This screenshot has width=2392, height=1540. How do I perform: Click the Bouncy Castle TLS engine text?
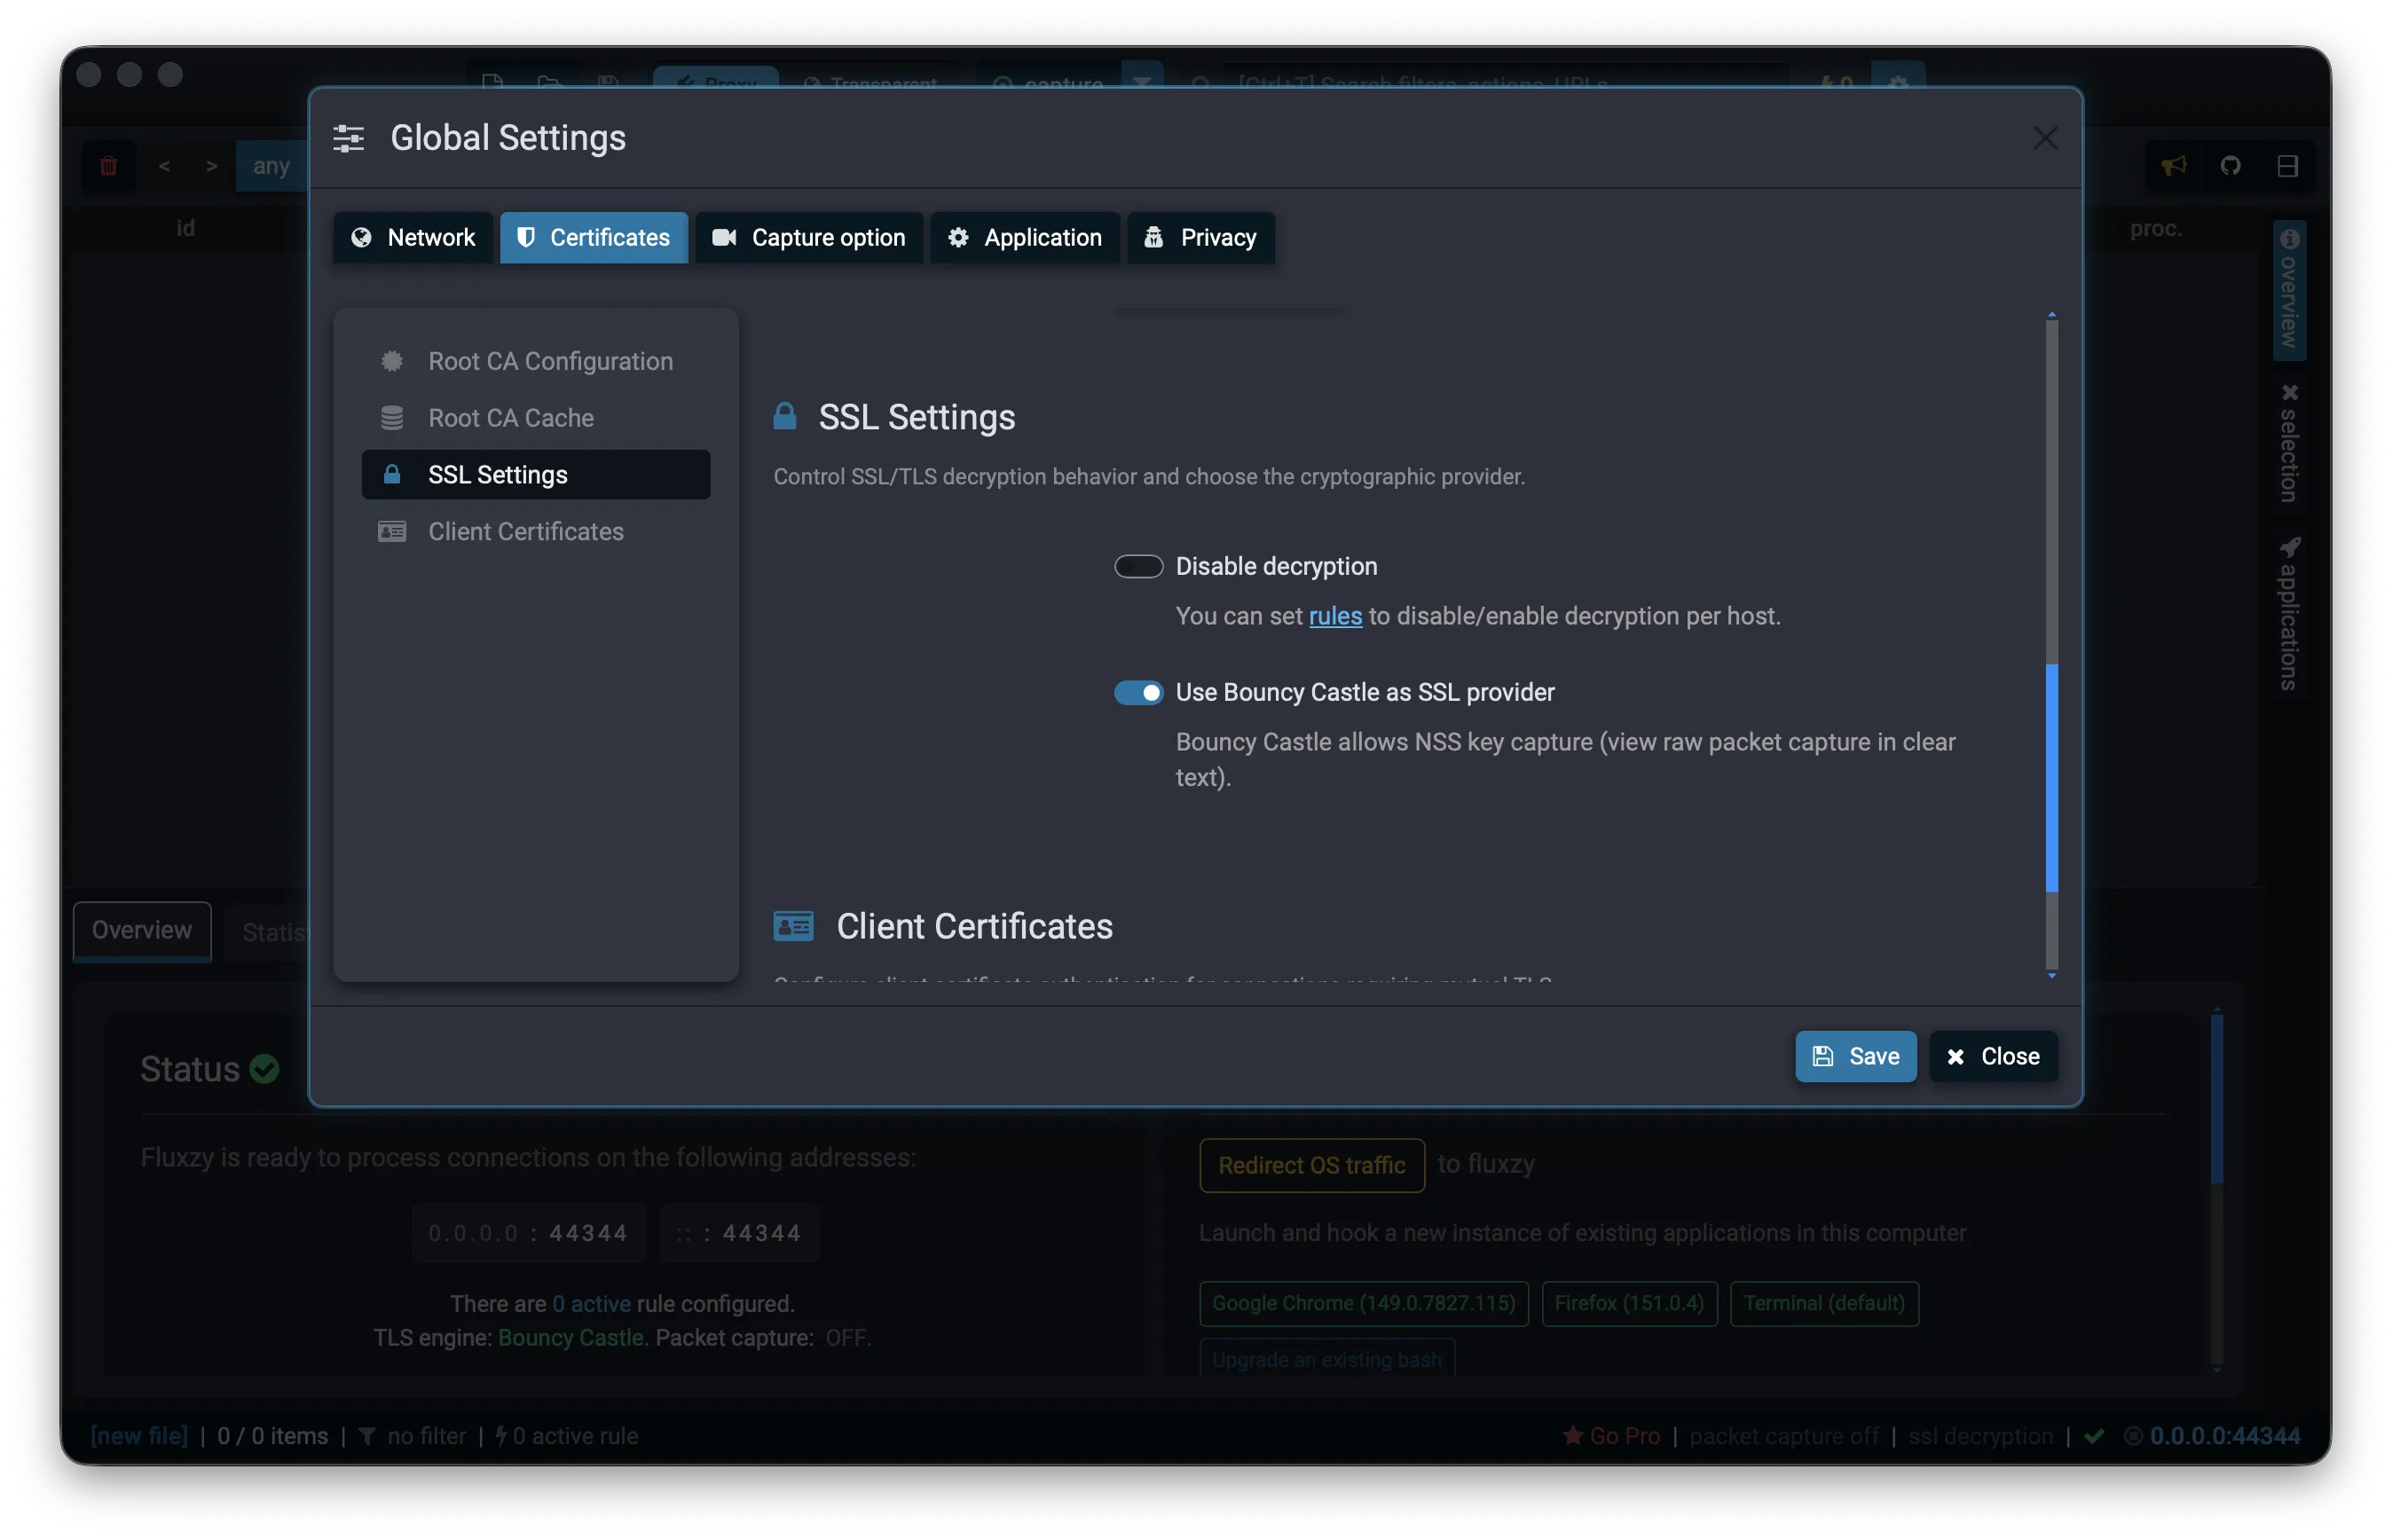pos(573,1338)
